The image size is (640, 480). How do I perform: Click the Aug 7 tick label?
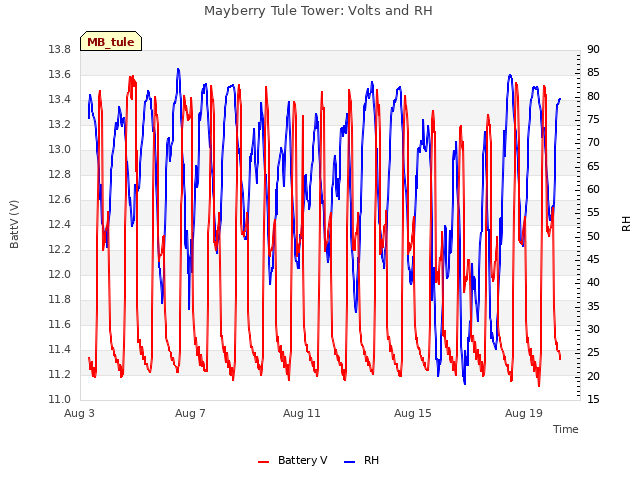click(x=190, y=413)
